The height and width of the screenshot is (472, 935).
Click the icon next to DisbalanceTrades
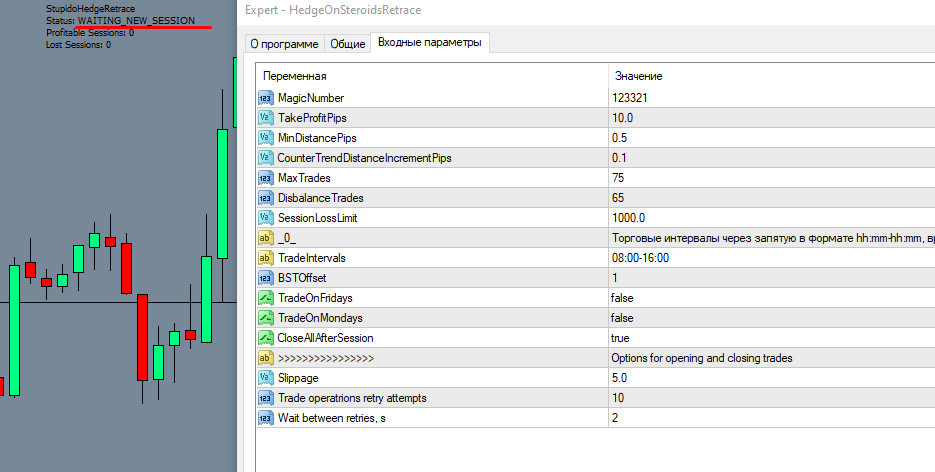(x=265, y=198)
